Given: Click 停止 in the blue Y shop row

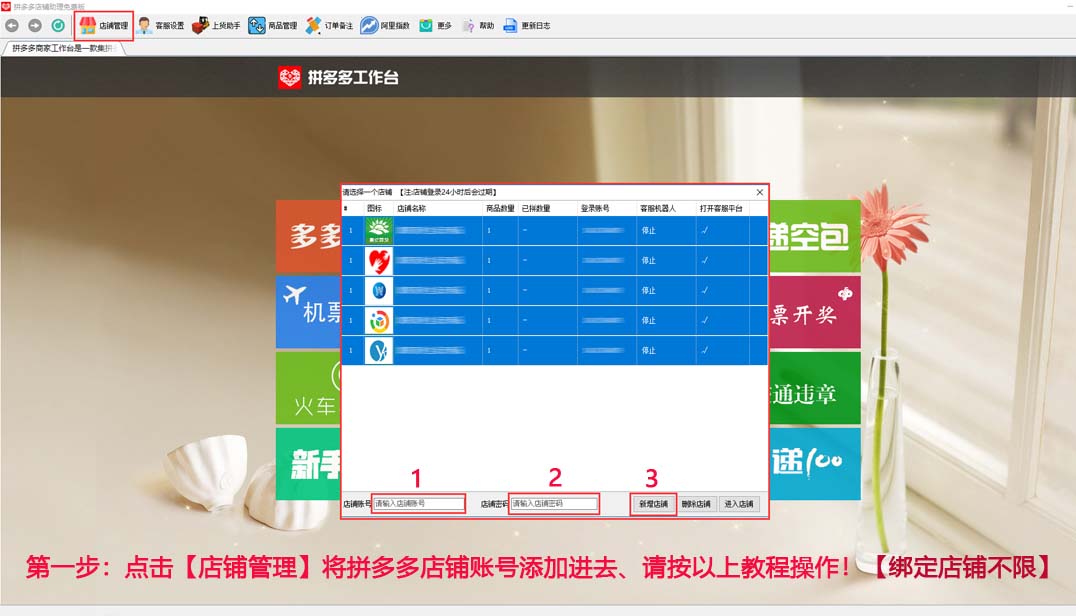Looking at the screenshot, I should click(x=648, y=351).
